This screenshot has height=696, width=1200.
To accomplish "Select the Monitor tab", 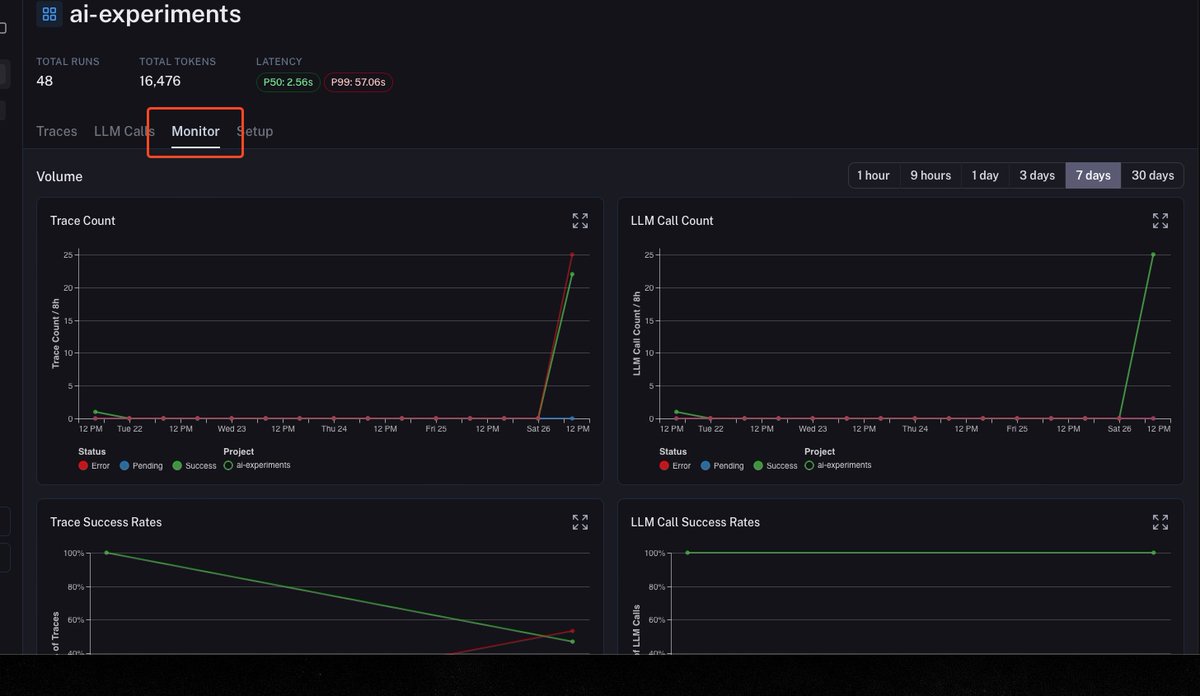I will tap(195, 131).
